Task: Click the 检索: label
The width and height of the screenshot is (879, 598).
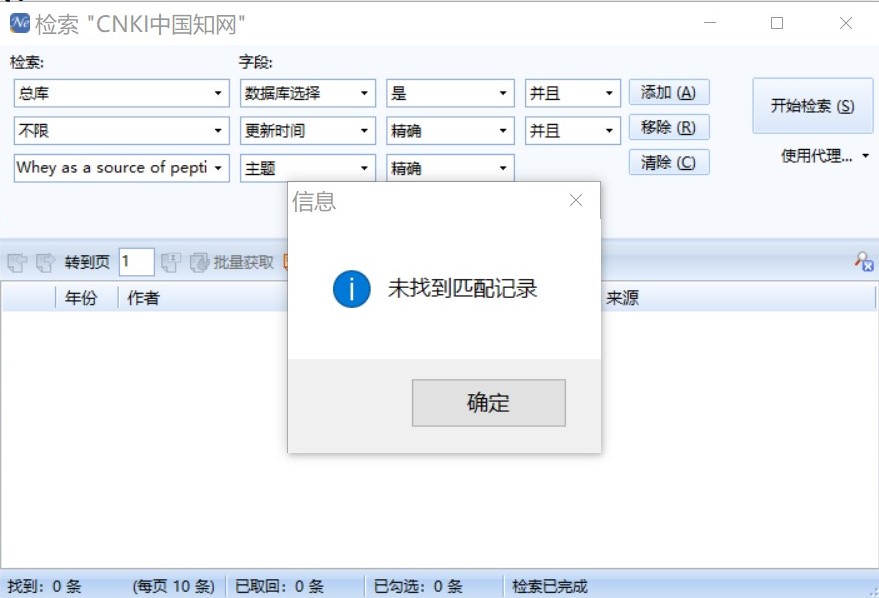Action: coord(27,62)
